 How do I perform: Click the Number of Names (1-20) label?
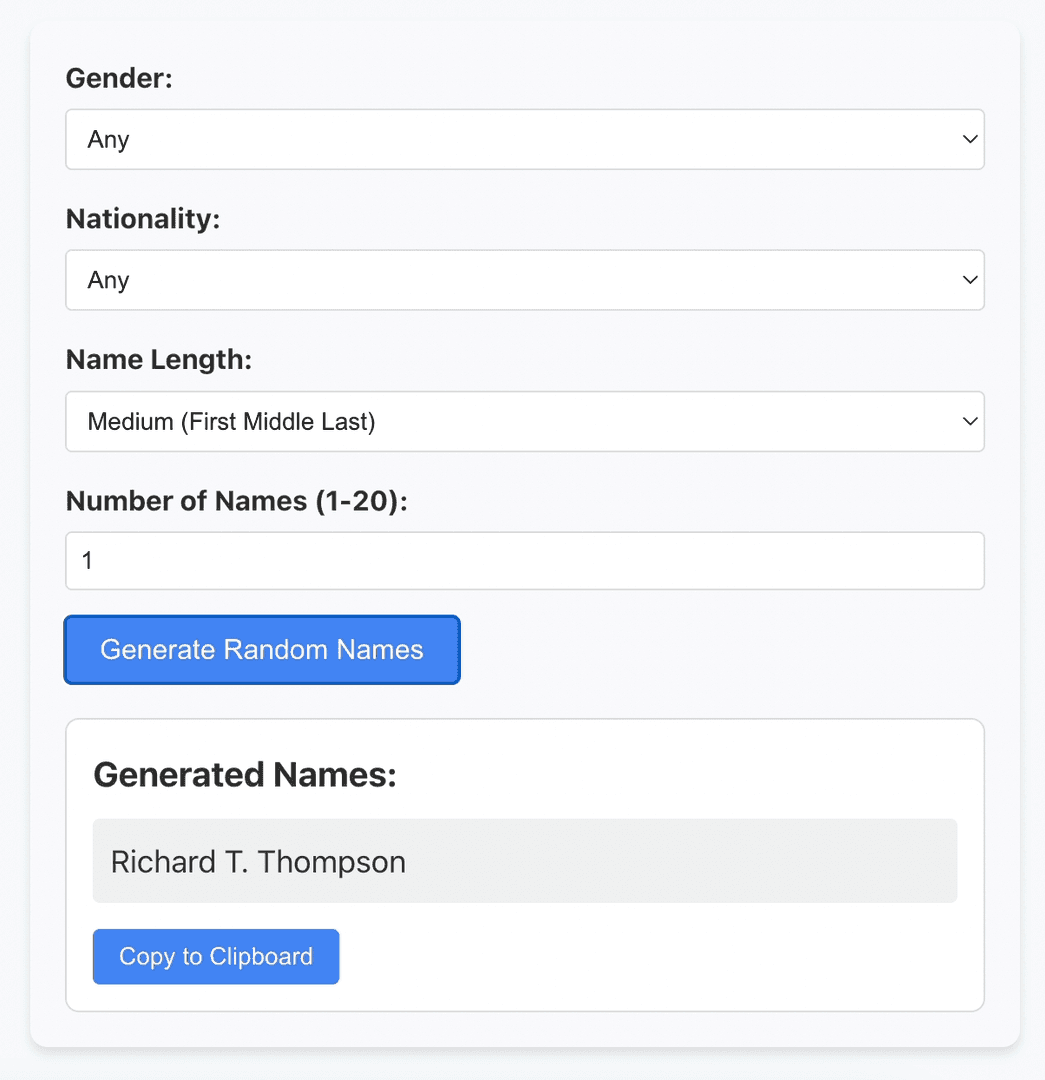(x=237, y=501)
